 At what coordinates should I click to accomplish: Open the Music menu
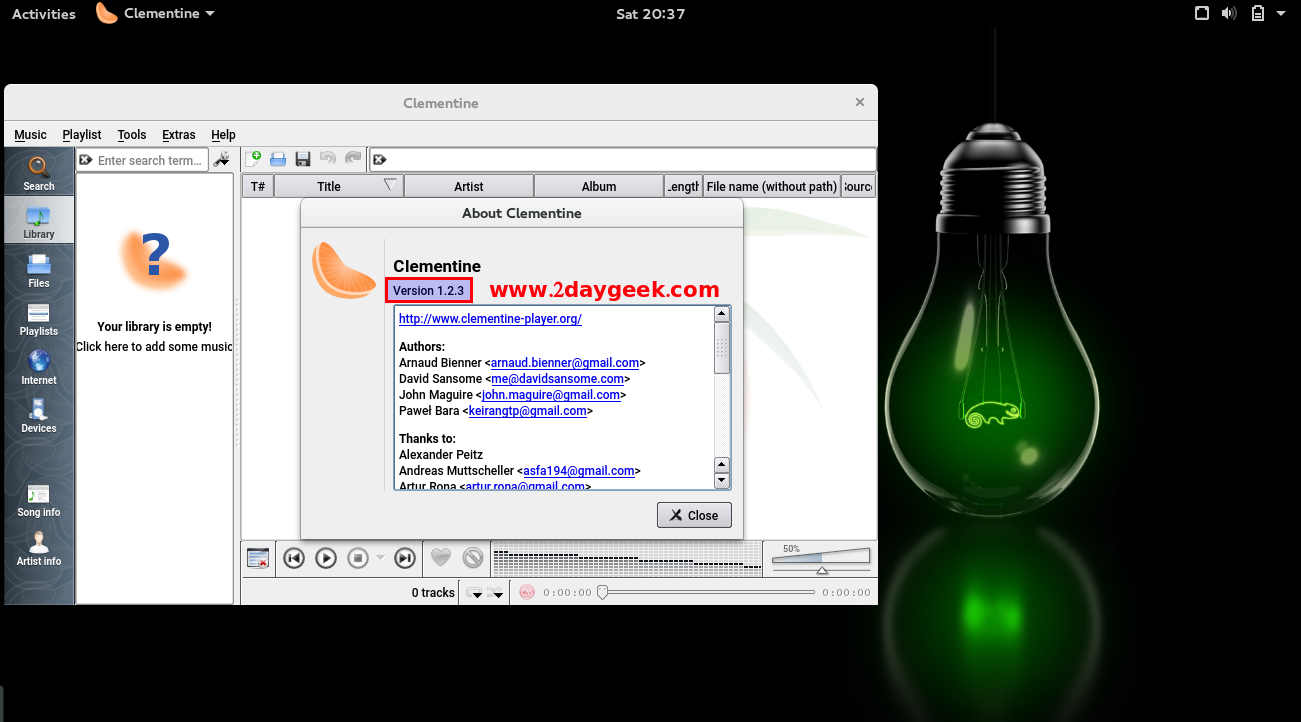click(x=30, y=135)
